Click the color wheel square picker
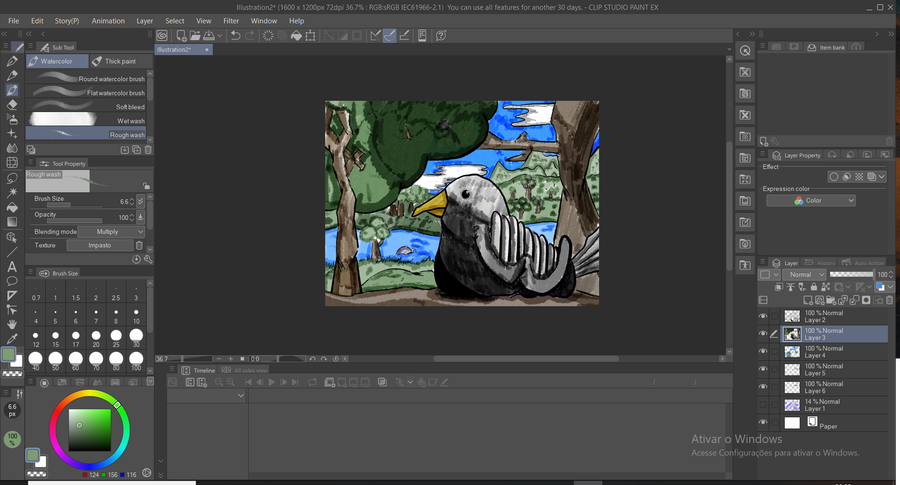The height and width of the screenshot is (485, 900). point(90,429)
